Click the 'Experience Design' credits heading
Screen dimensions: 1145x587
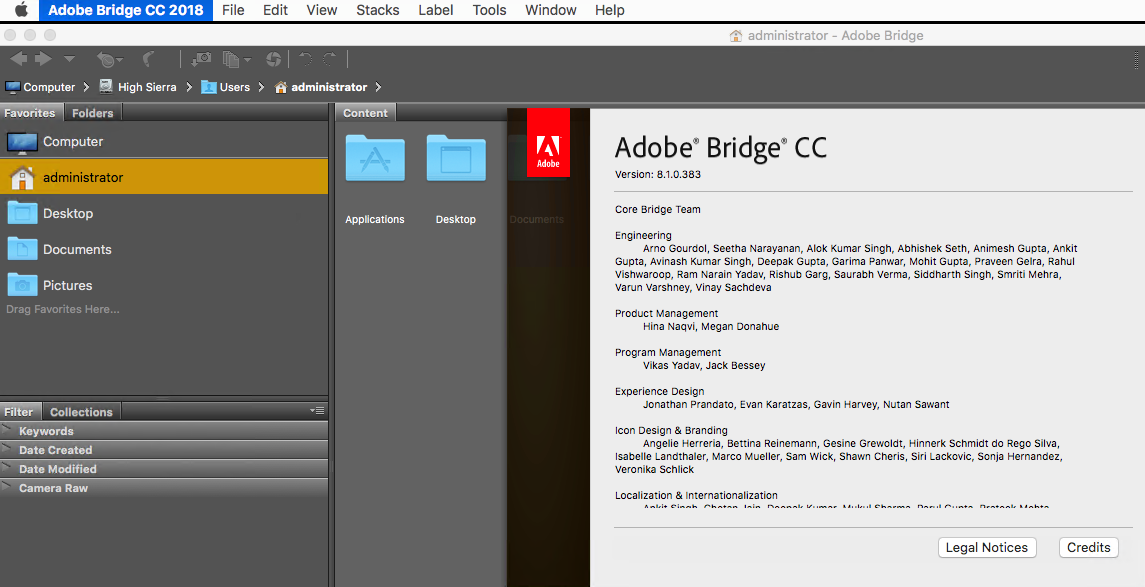pos(659,391)
